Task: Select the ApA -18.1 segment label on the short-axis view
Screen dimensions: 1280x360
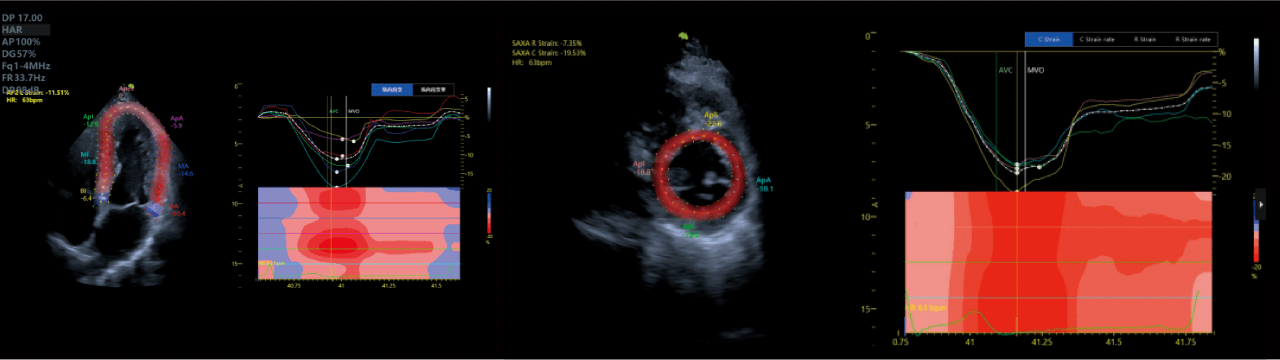Action: click(x=766, y=183)
